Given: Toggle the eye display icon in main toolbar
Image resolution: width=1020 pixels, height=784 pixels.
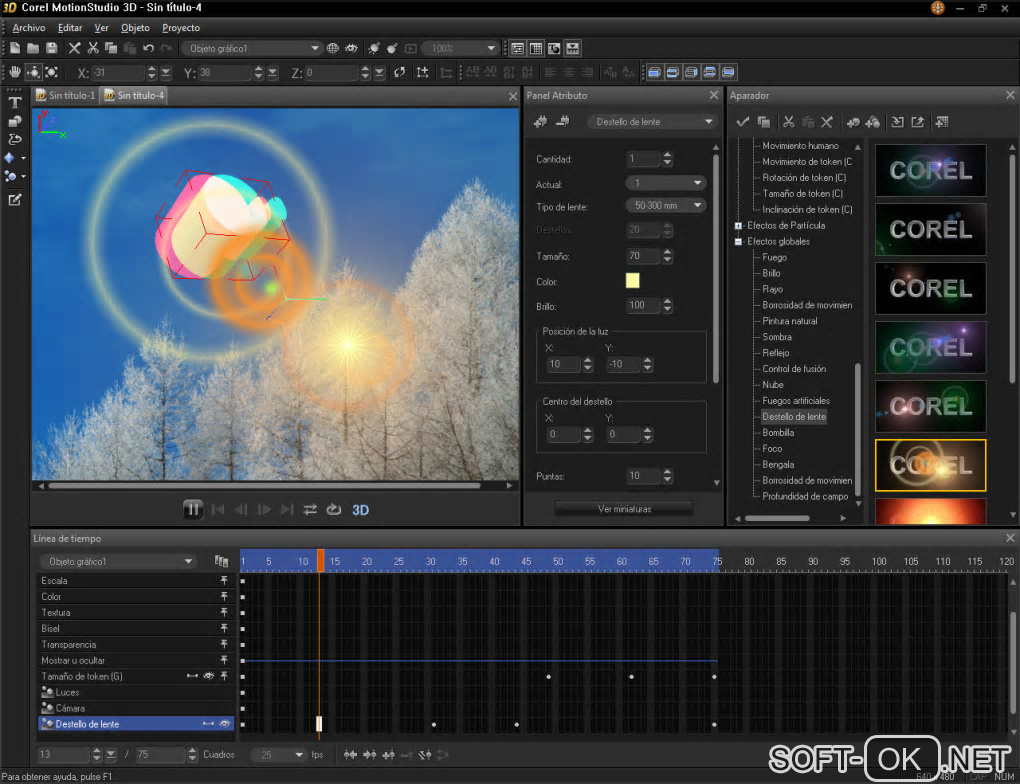Looking at the screenshot, I should pyautogui.click(x=351, y=48).
